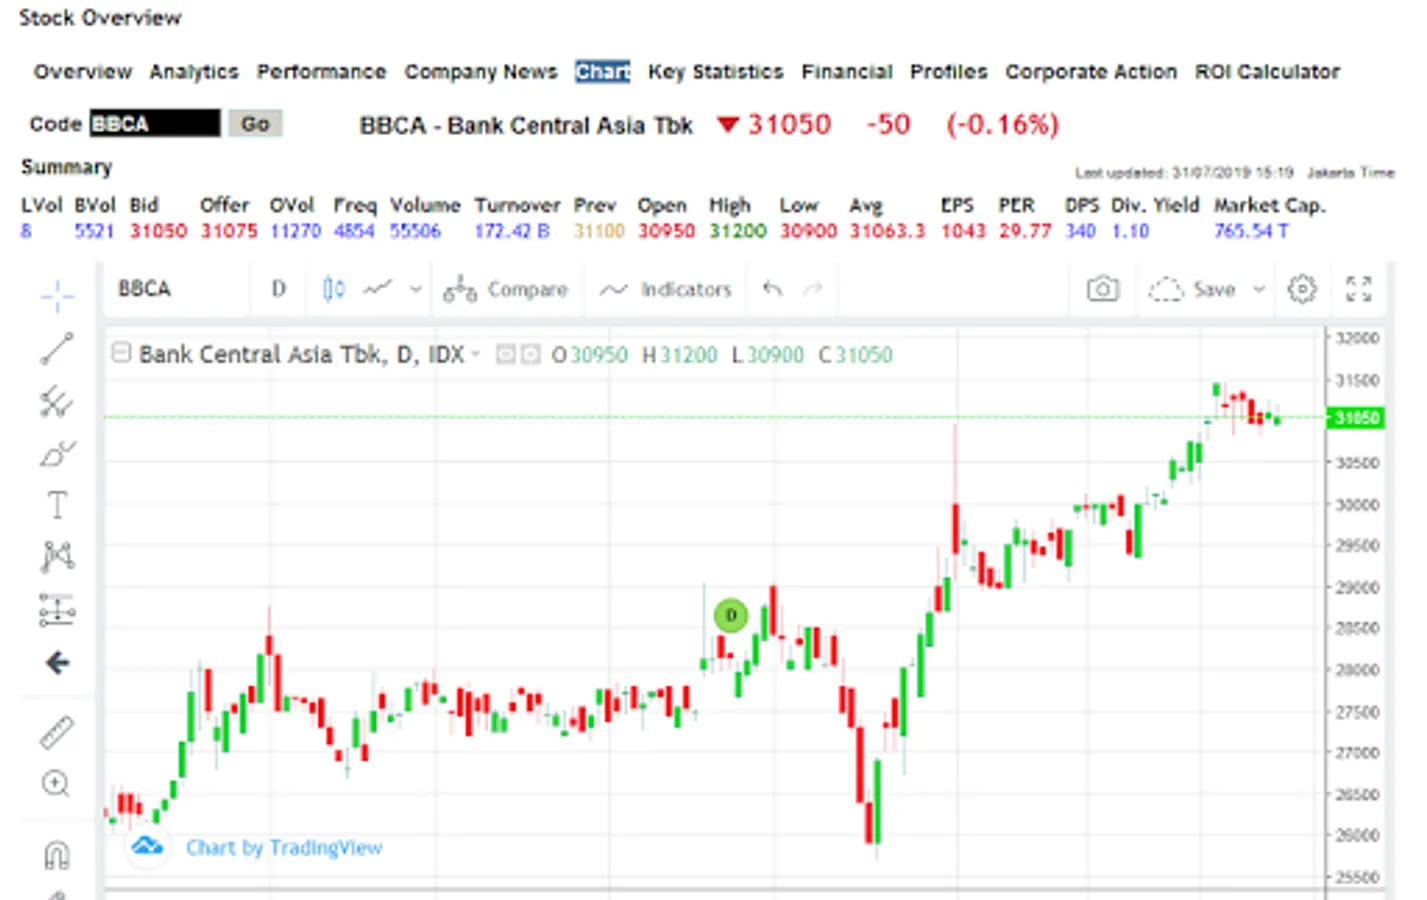Activate the zoom in tool
Viewport: 1427px width, 900px height.
point(57,784)
